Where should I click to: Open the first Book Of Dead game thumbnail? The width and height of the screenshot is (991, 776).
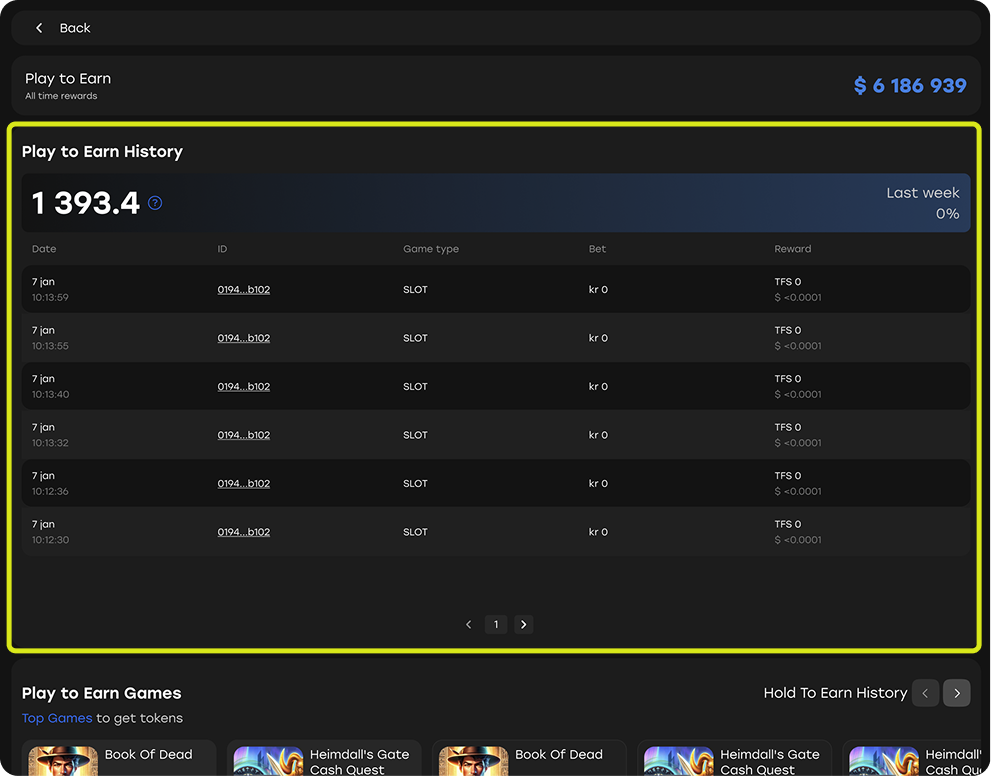pos(63,761)
